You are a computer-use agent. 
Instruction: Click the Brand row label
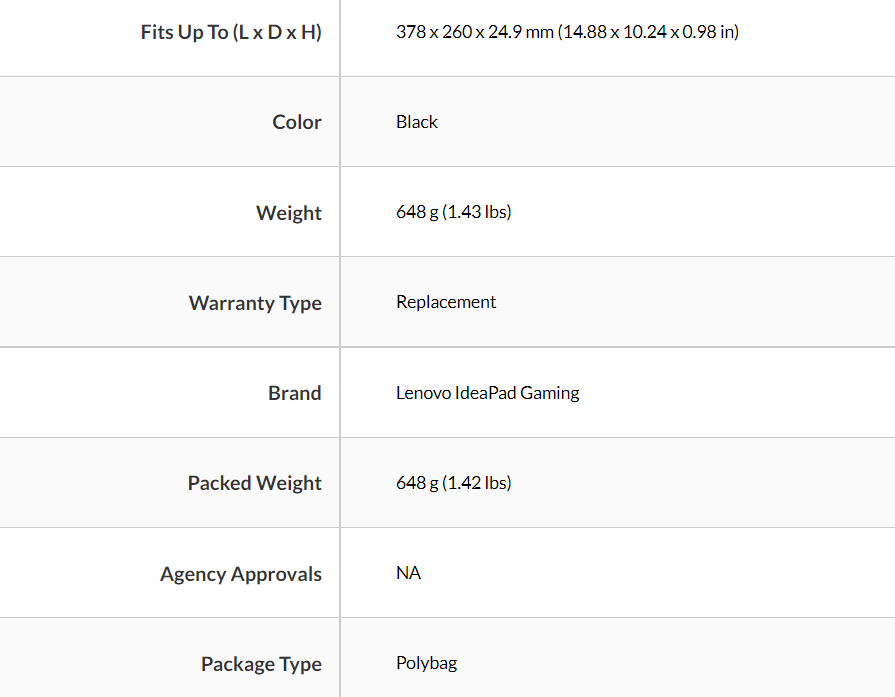[x=295, y=393]
